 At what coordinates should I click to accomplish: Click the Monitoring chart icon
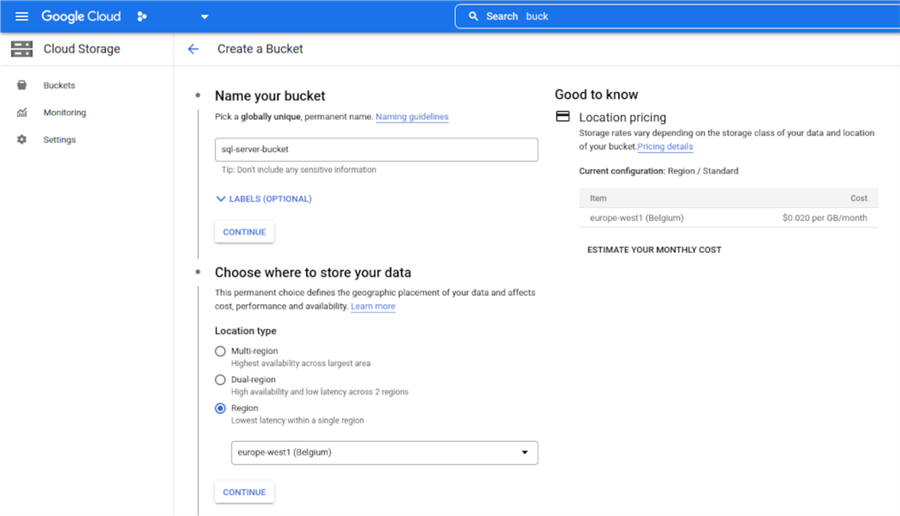[x=22, y=112]
